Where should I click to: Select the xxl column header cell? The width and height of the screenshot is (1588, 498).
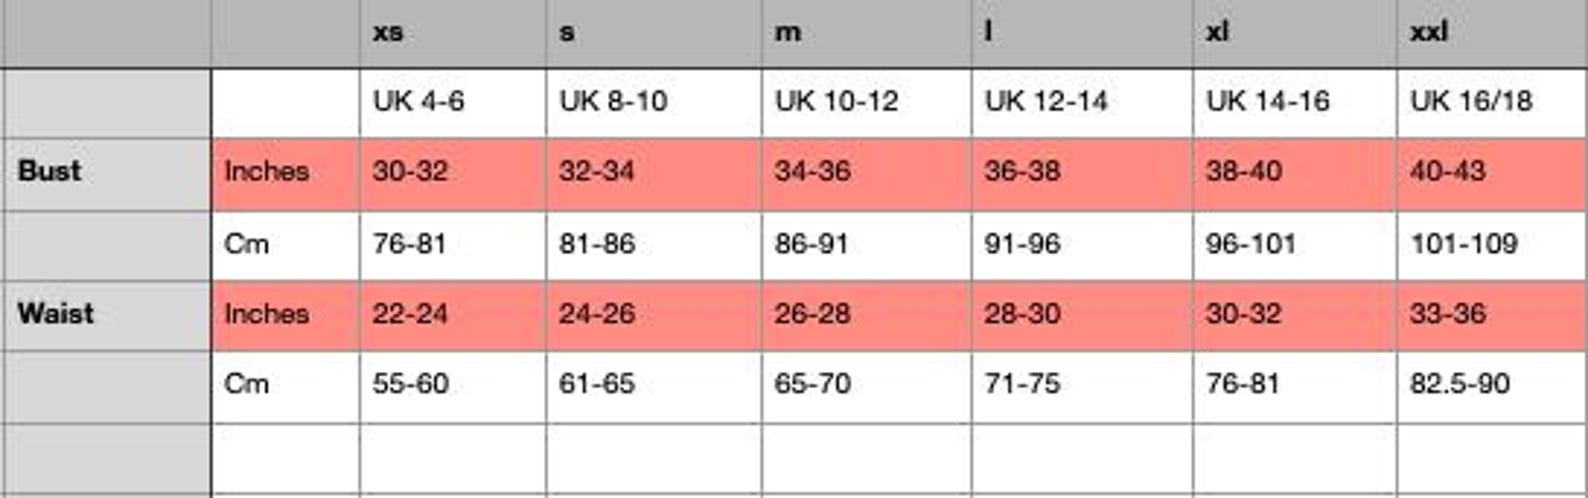coord(1492,33)
